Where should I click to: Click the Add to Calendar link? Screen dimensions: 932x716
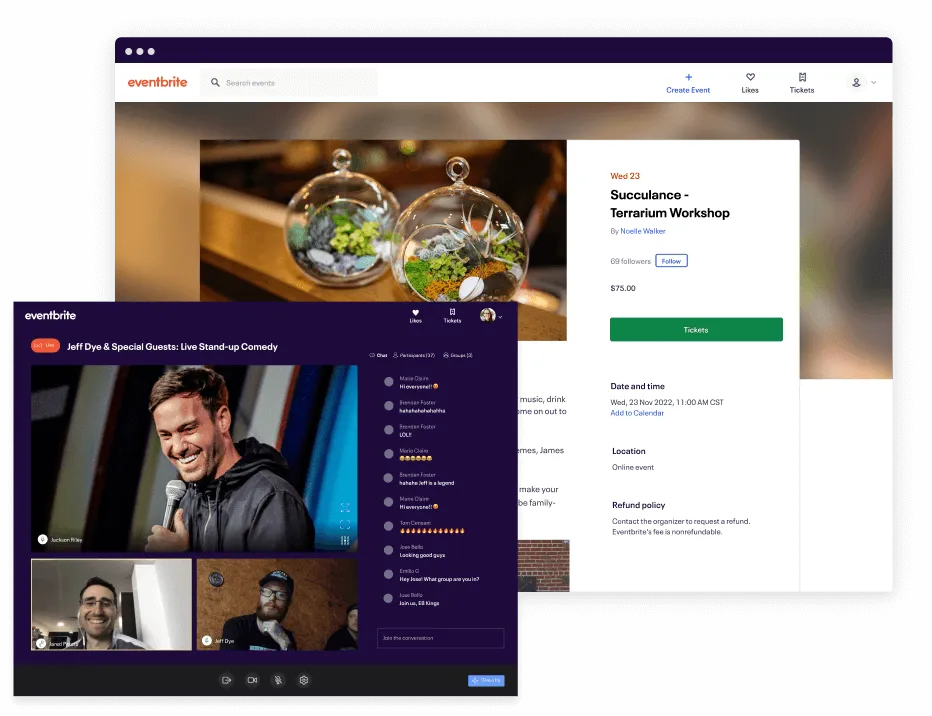pyautogui.click(x=638, y=413)
